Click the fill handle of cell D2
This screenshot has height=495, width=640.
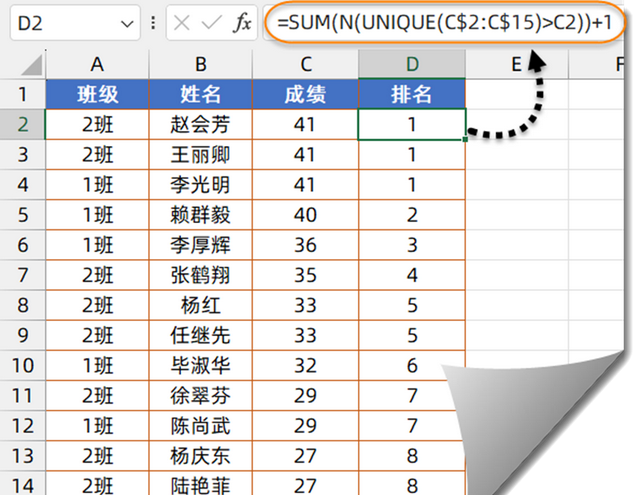(x=465, y=140)
